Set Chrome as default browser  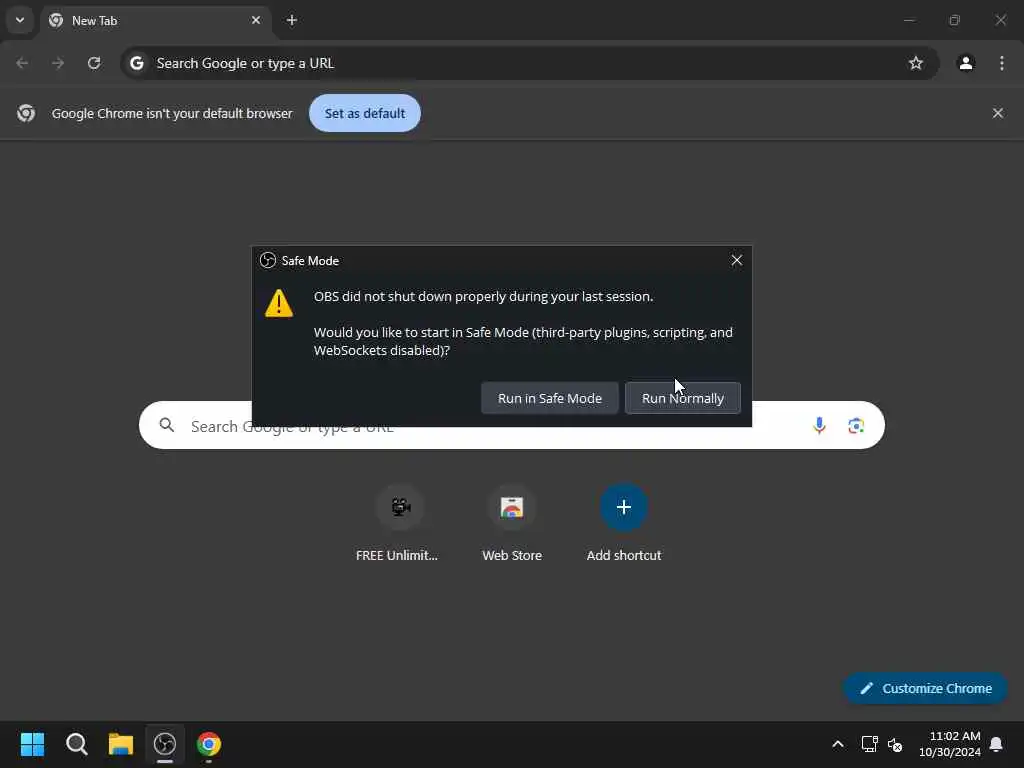pos(364,113)
